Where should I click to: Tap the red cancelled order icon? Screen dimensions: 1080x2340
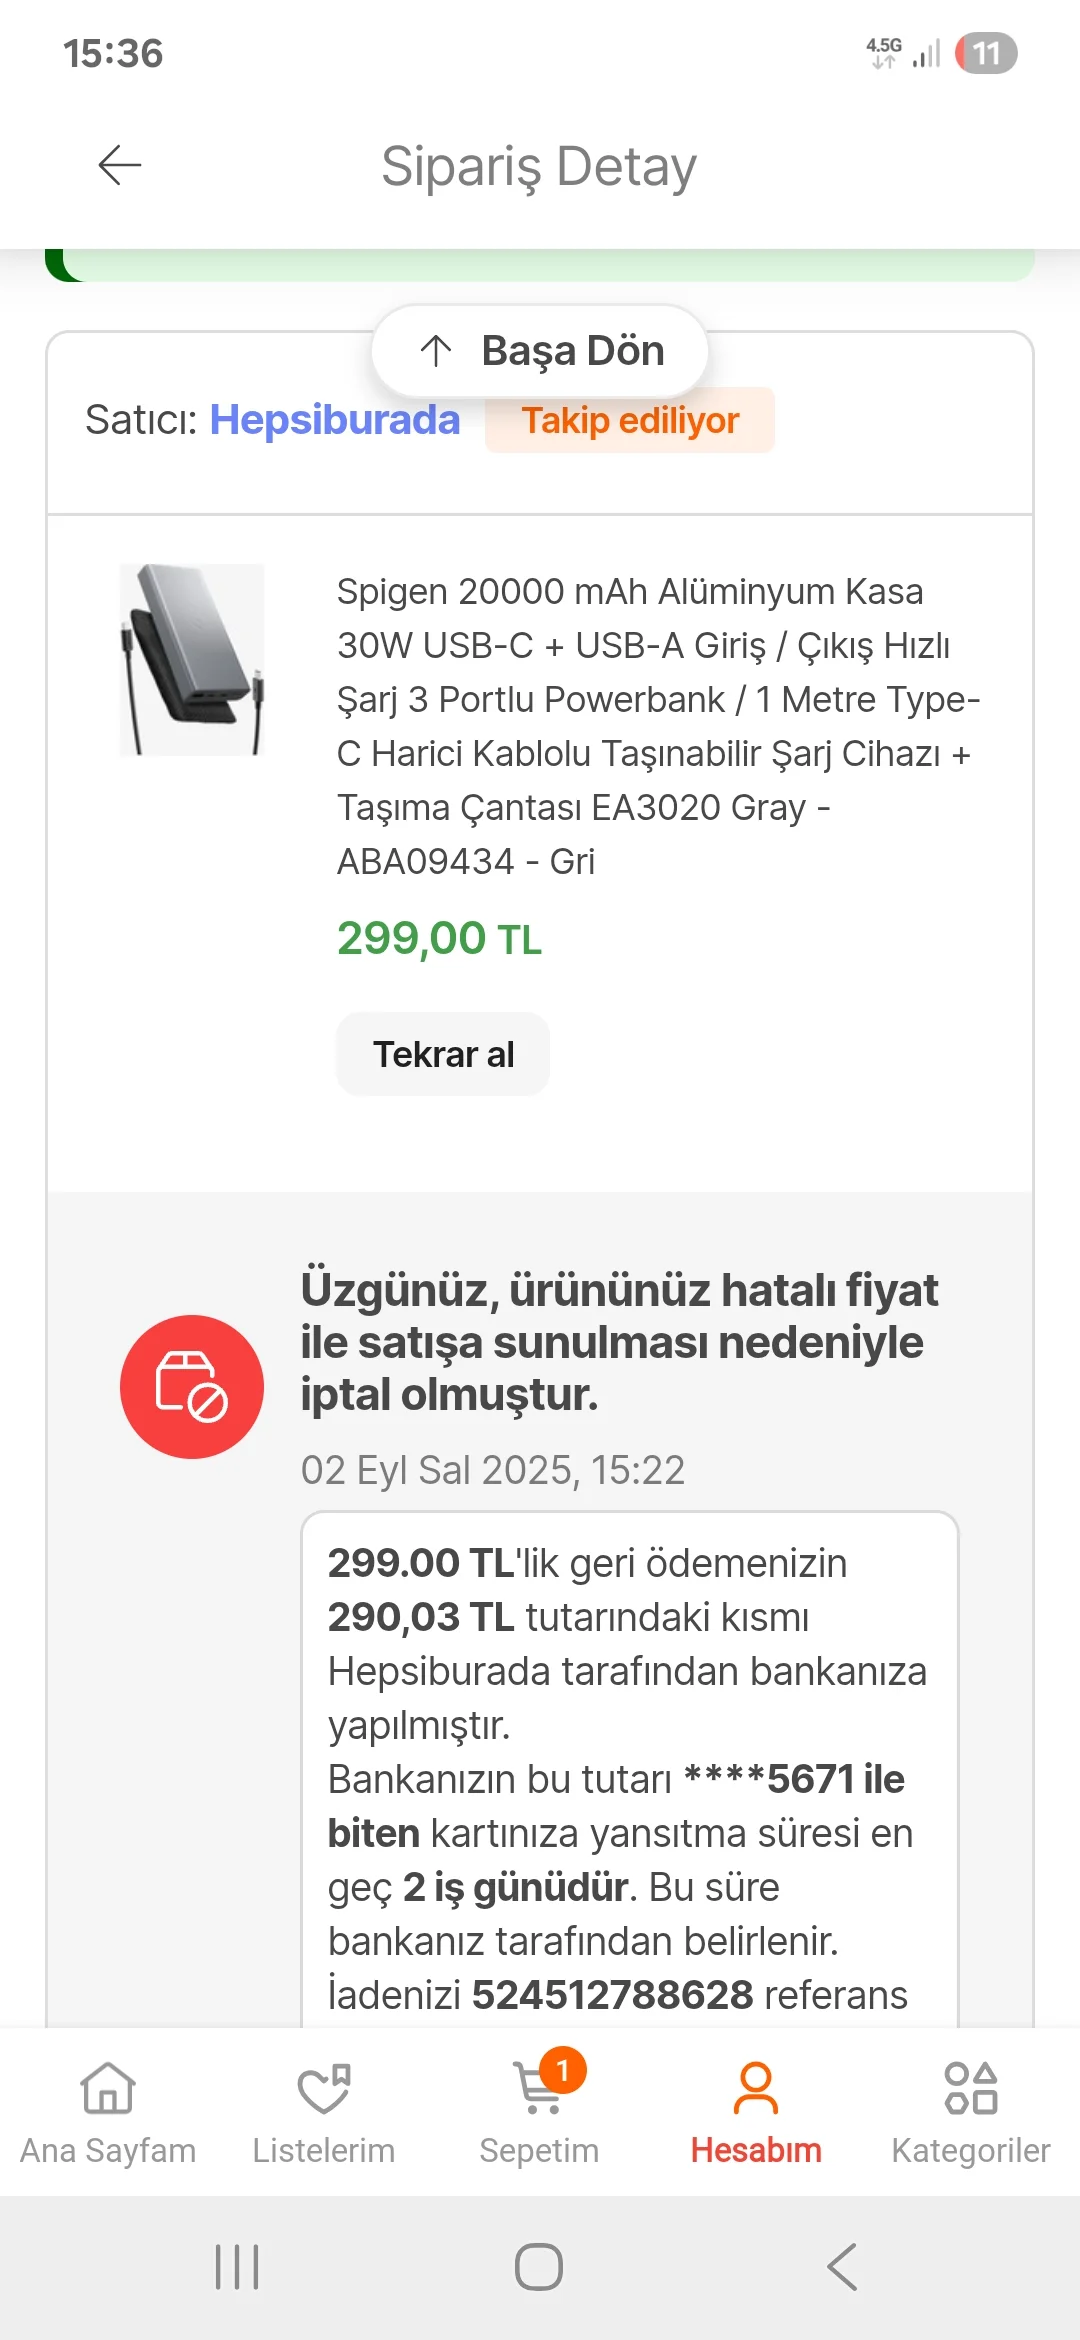192,1386
